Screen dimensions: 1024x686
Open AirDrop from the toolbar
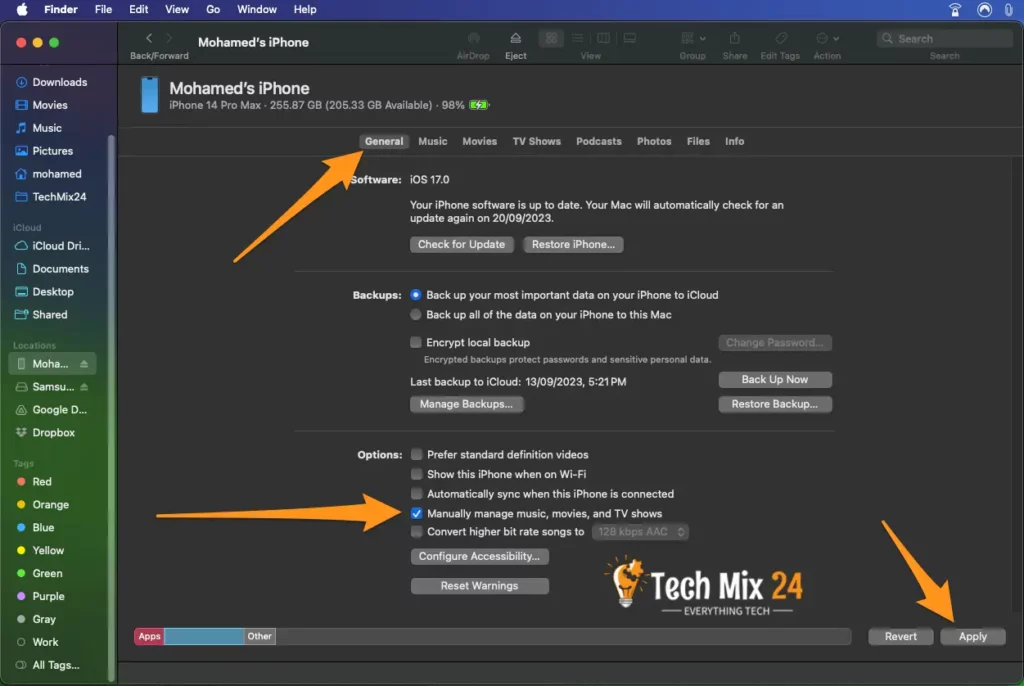473,39
